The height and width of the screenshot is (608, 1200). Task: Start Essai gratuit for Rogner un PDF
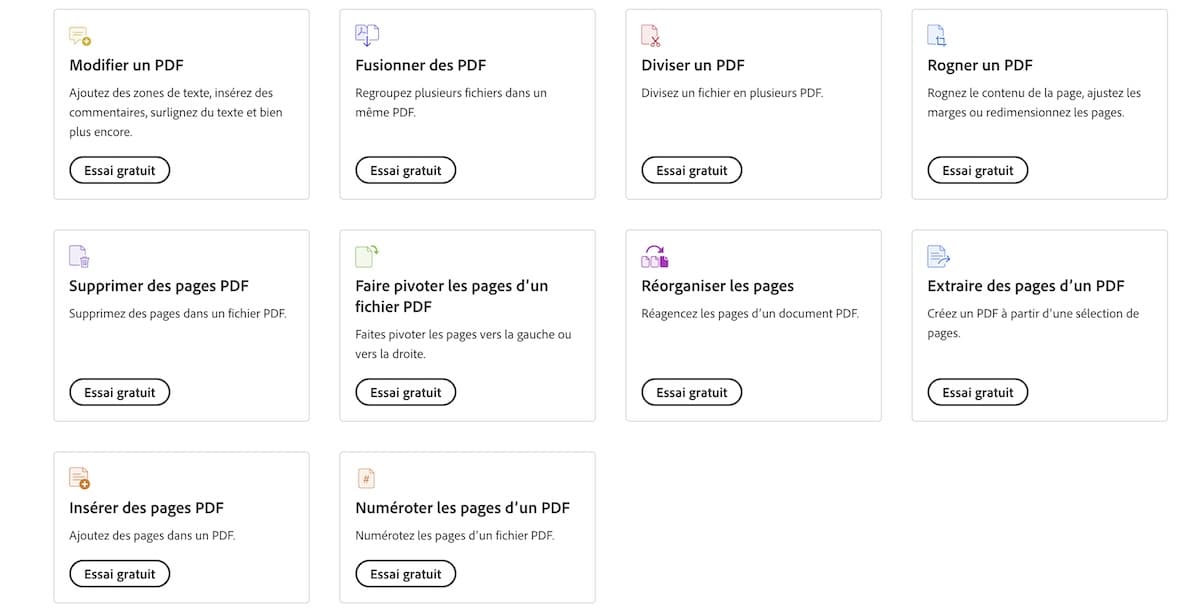click(x=978, y=171)
